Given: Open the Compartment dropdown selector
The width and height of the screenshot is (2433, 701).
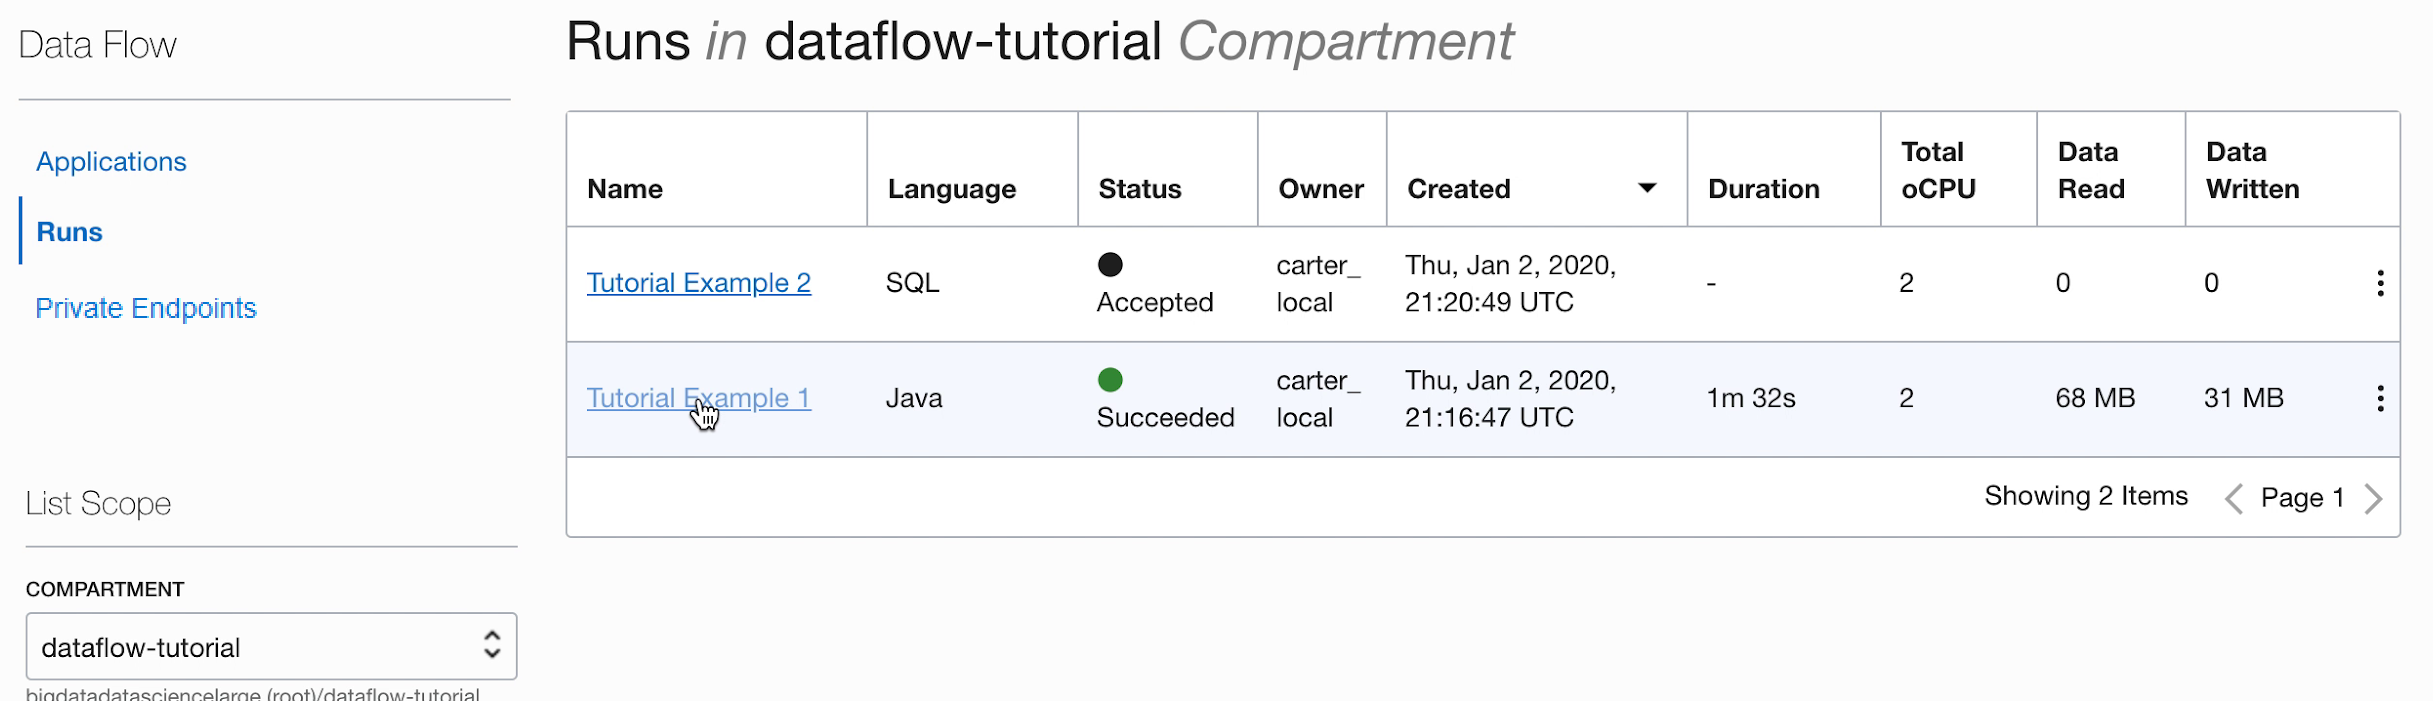Looking at the screenshot, I should coord(271,647).
